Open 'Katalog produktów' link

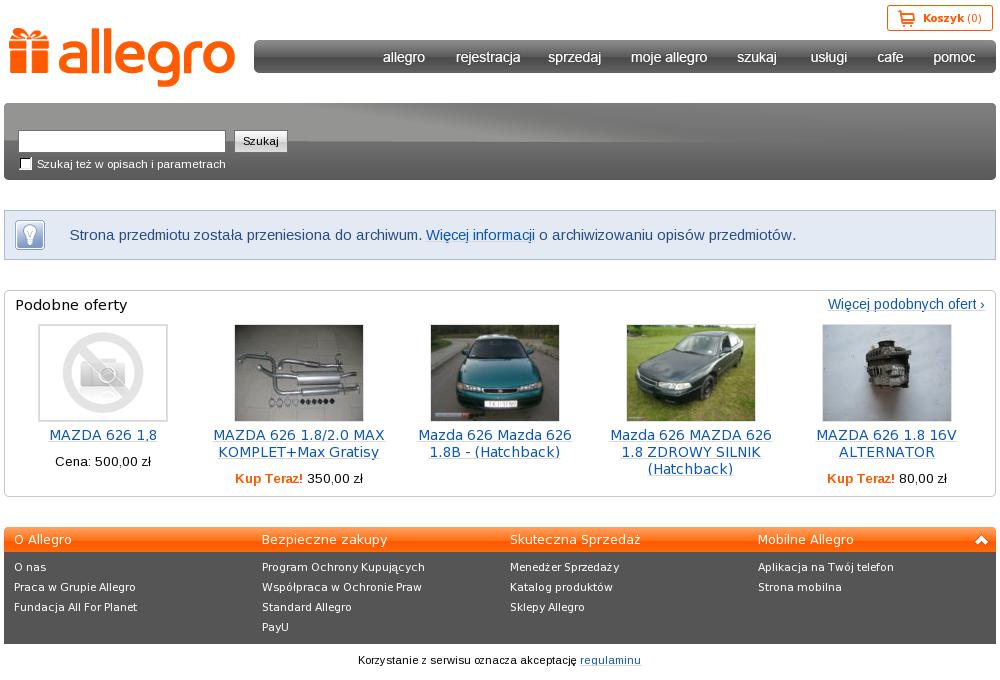coord(561,587)
